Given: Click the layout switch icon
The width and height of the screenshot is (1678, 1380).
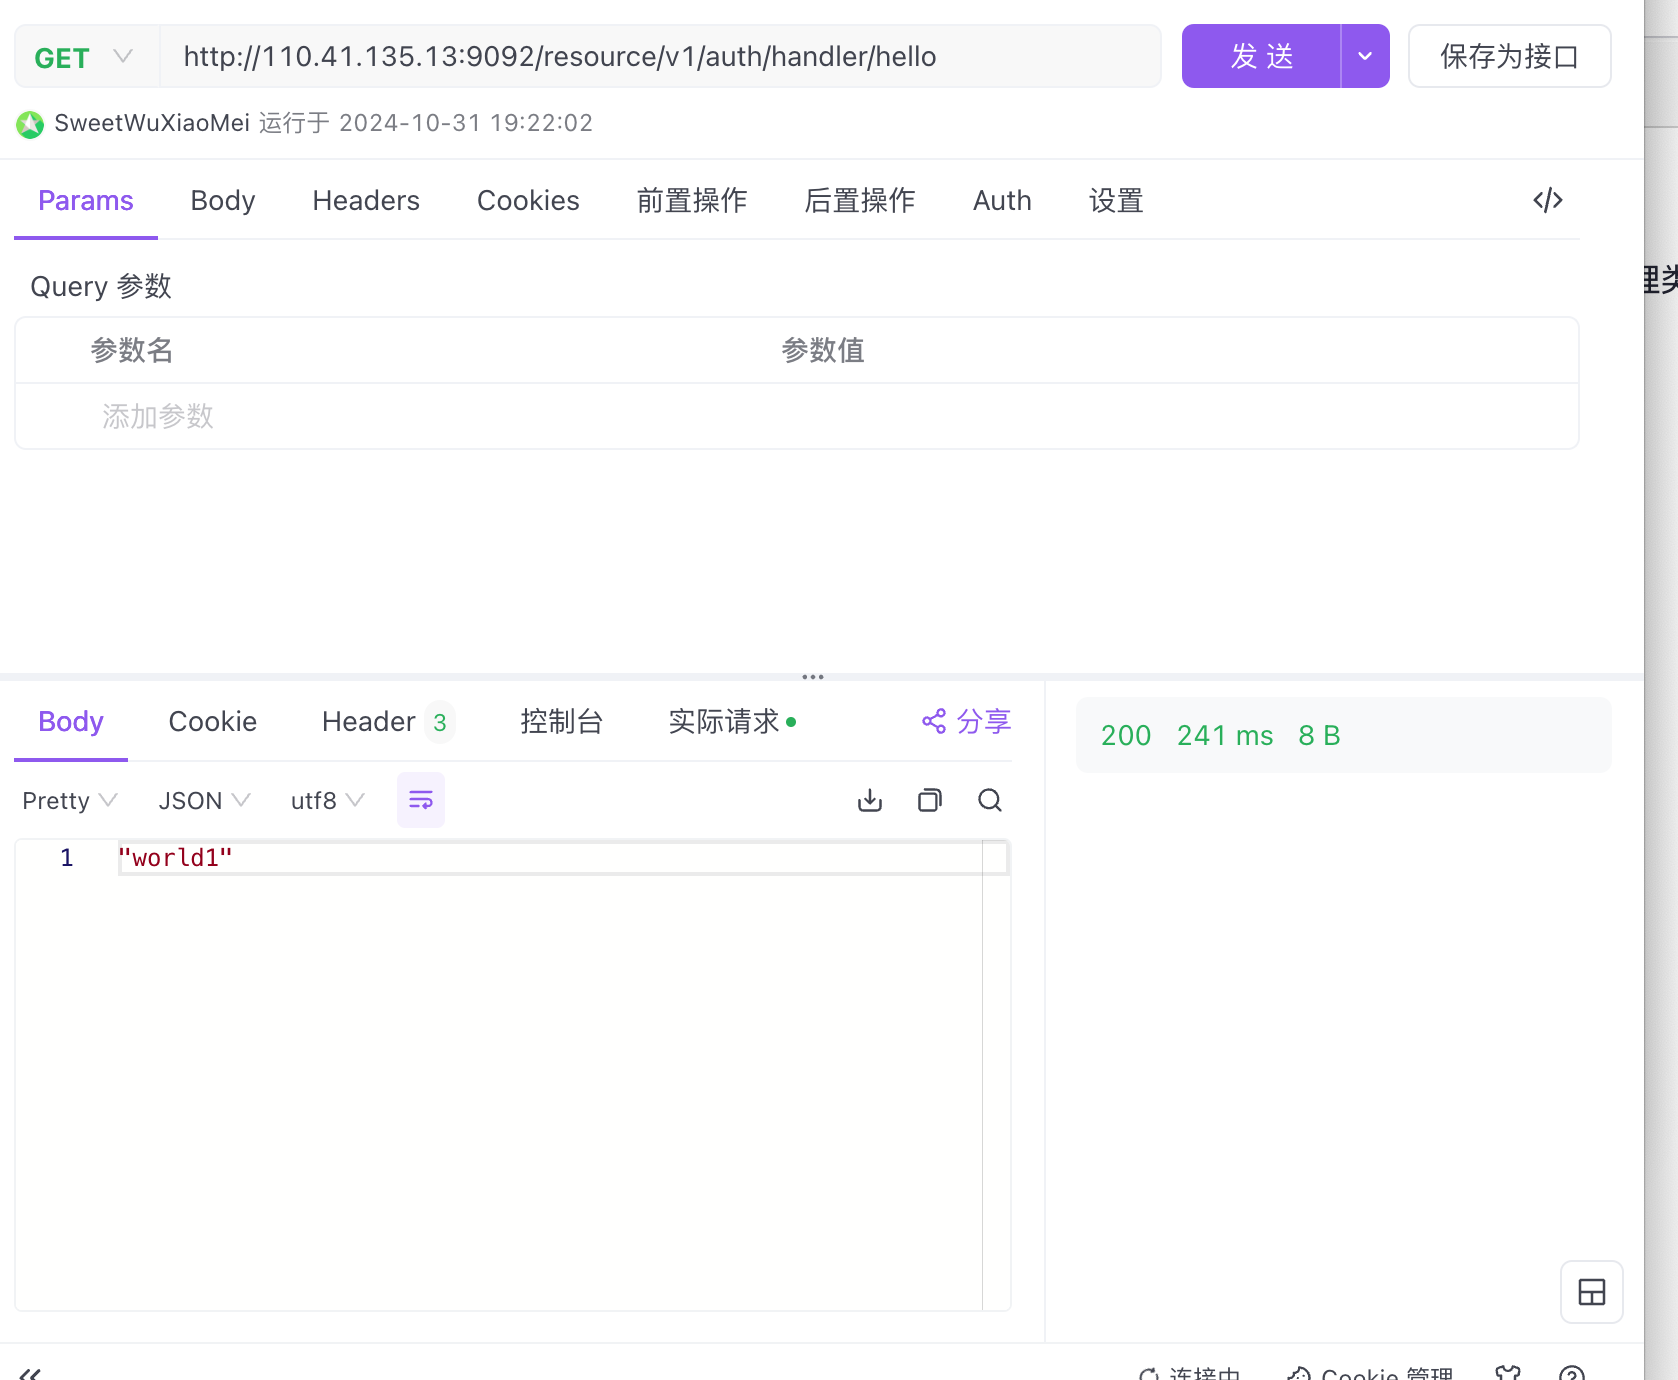Looking at the screenshot, I should coord(1591,1292).
